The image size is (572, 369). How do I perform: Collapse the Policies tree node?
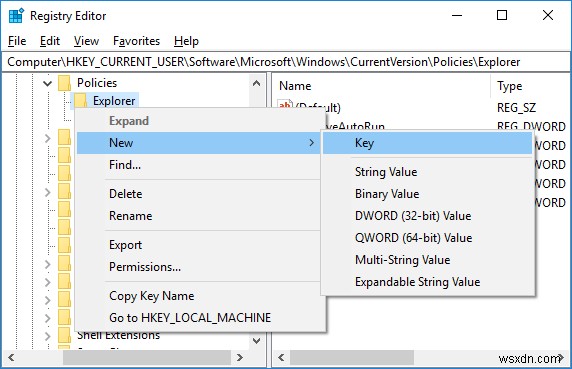coord(47,83)
